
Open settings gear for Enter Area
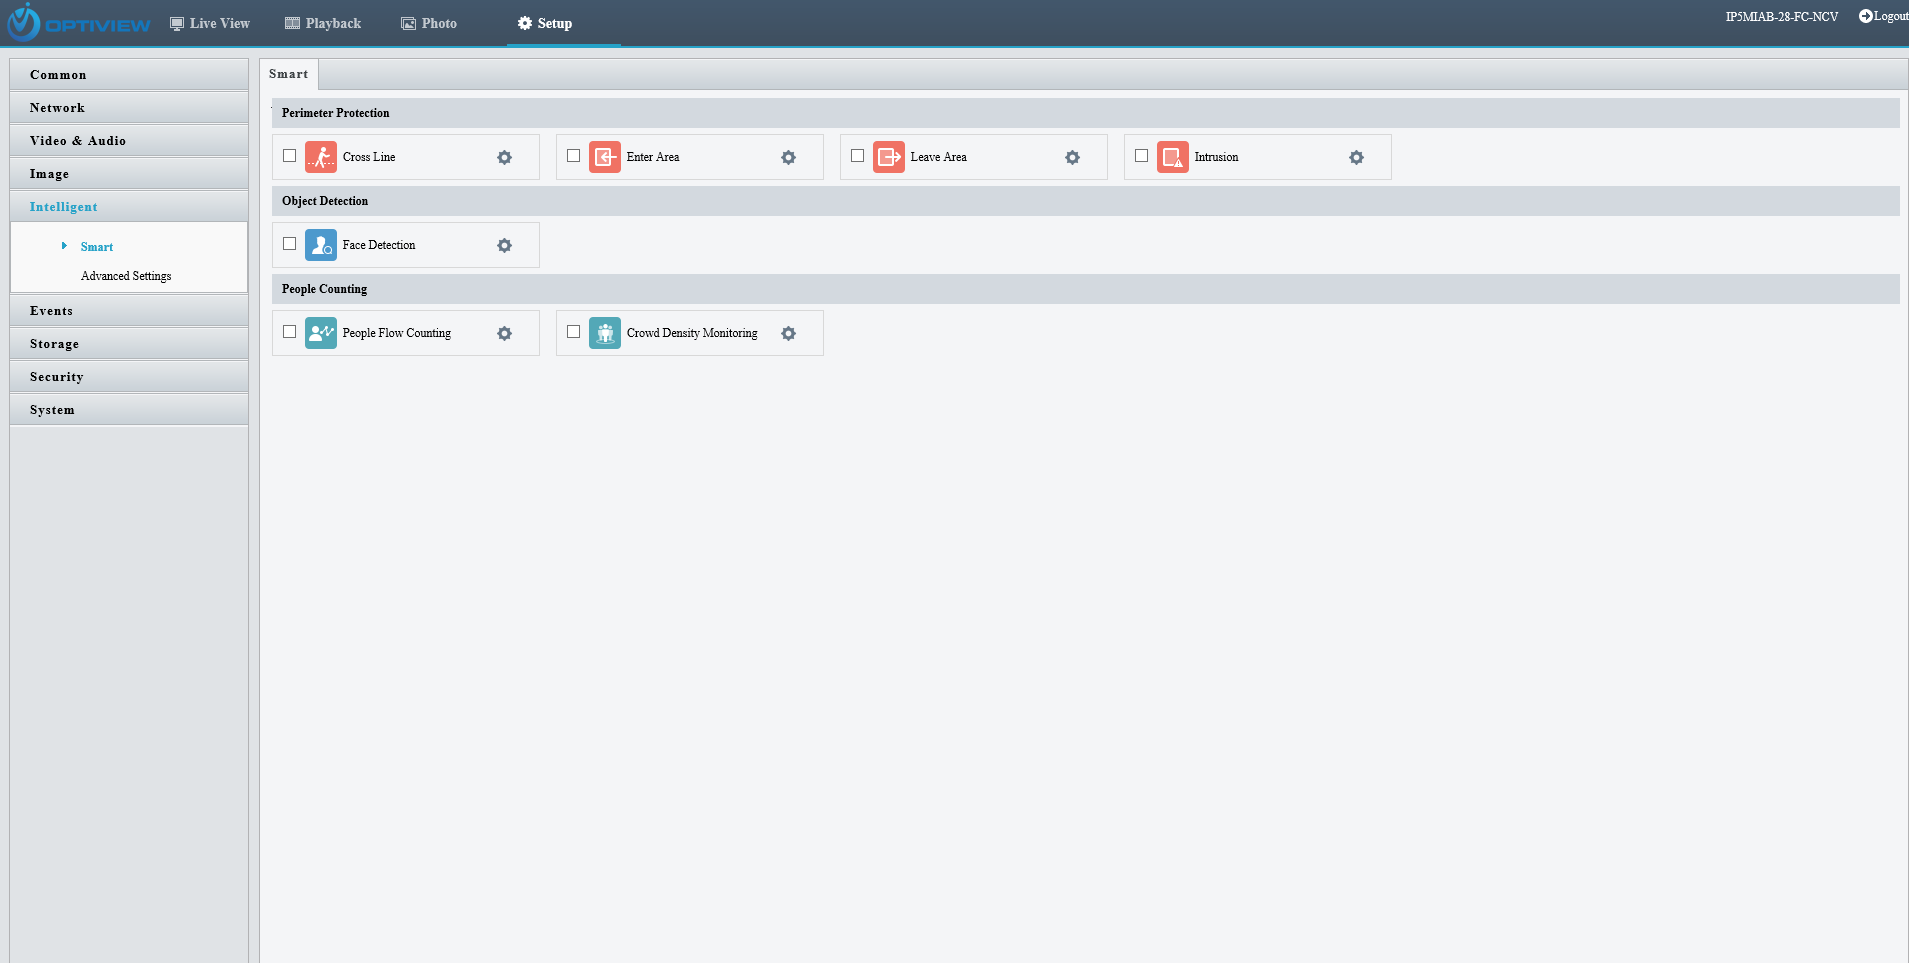point(788,158)
